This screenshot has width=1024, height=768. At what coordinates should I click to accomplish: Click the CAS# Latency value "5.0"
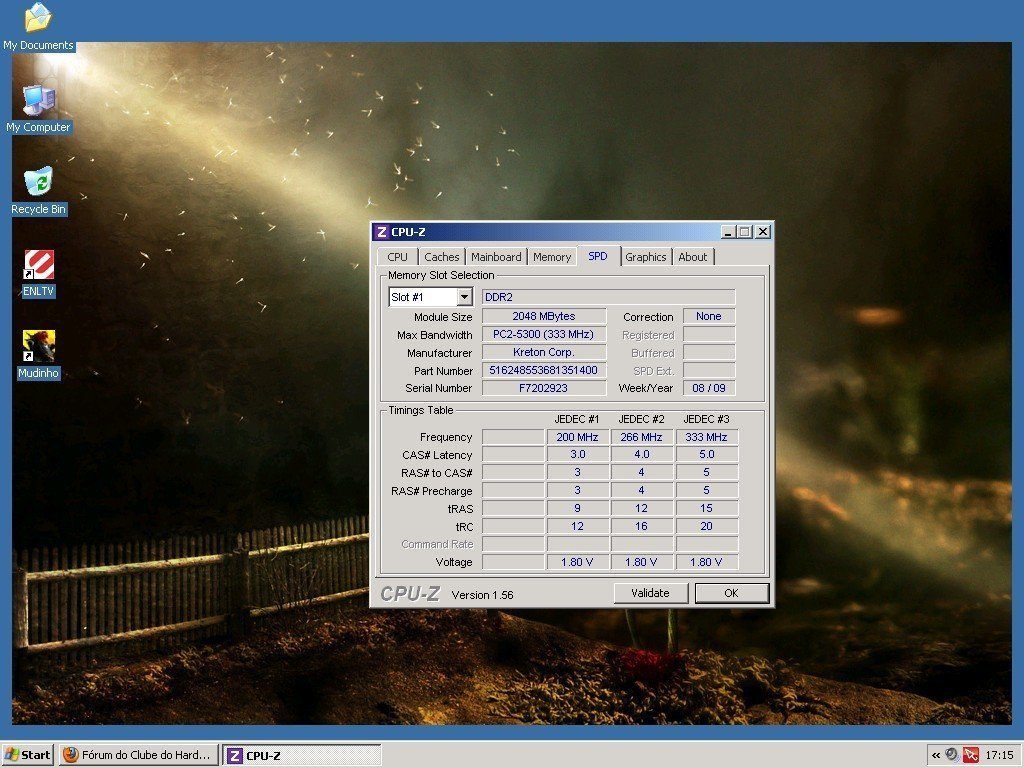[x=707, y=455]
